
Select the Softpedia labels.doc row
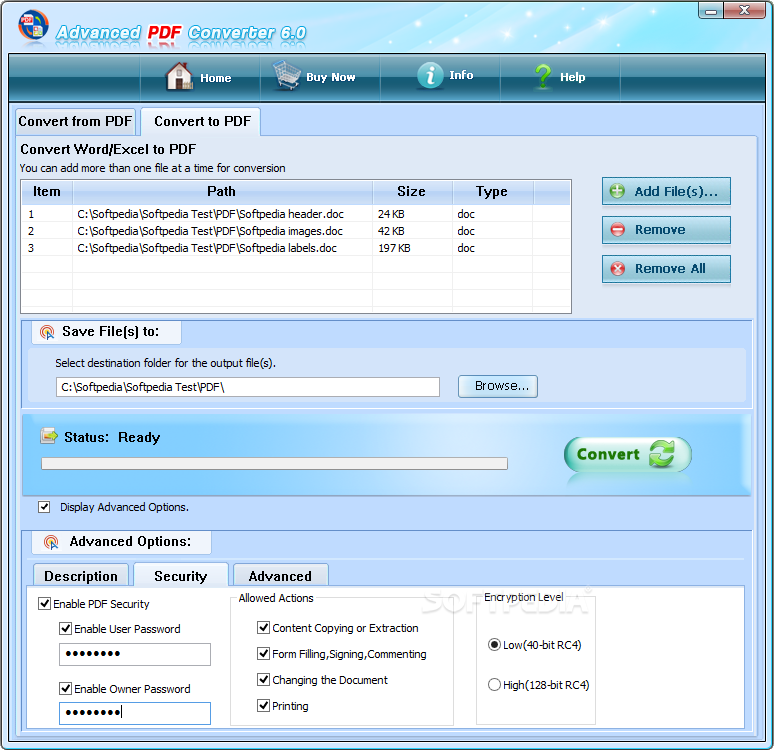[x=295, y=248]
